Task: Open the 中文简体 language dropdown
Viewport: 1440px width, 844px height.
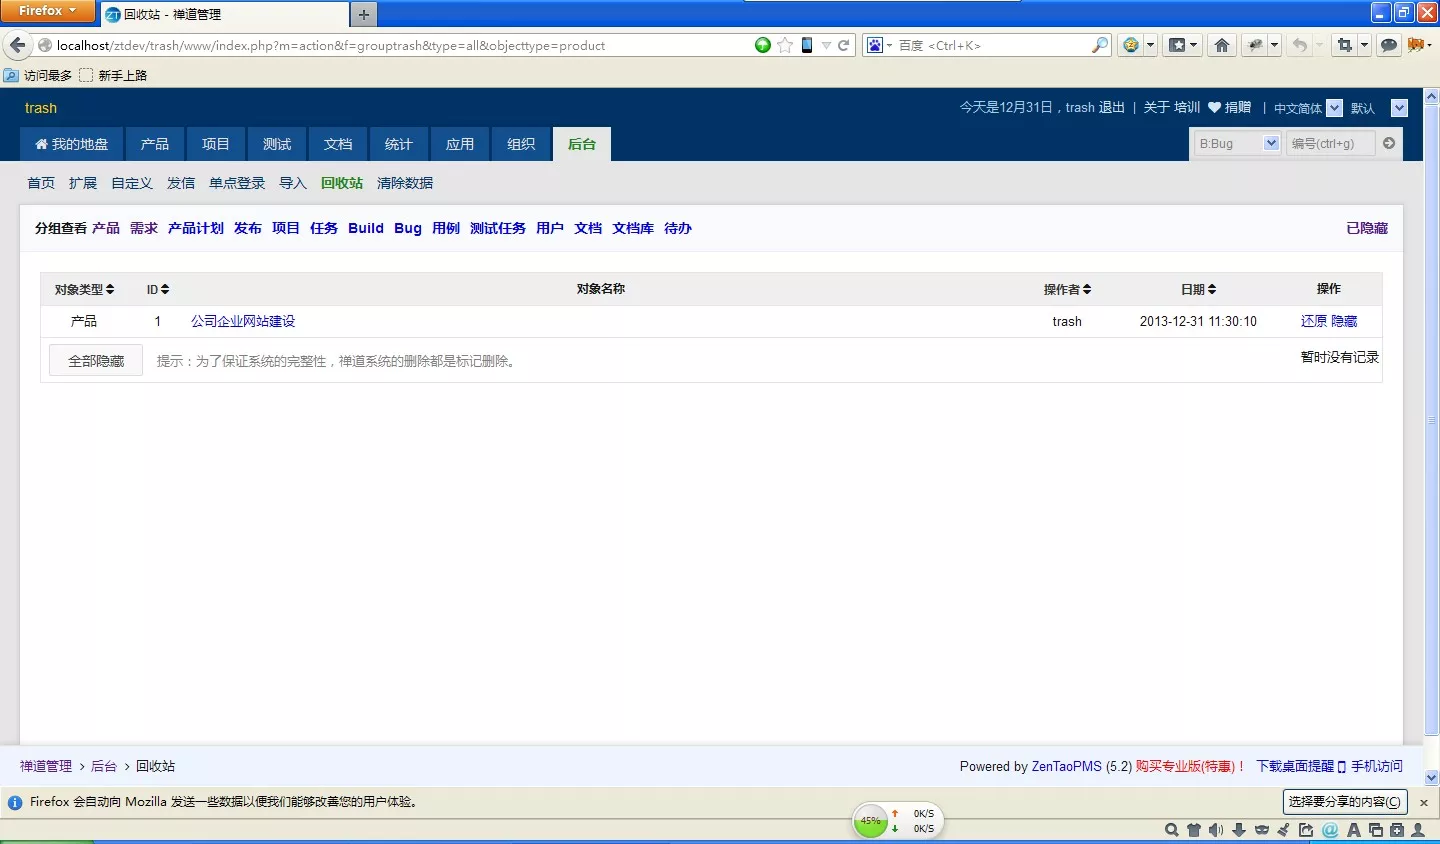Action: tap(1307, 108)
